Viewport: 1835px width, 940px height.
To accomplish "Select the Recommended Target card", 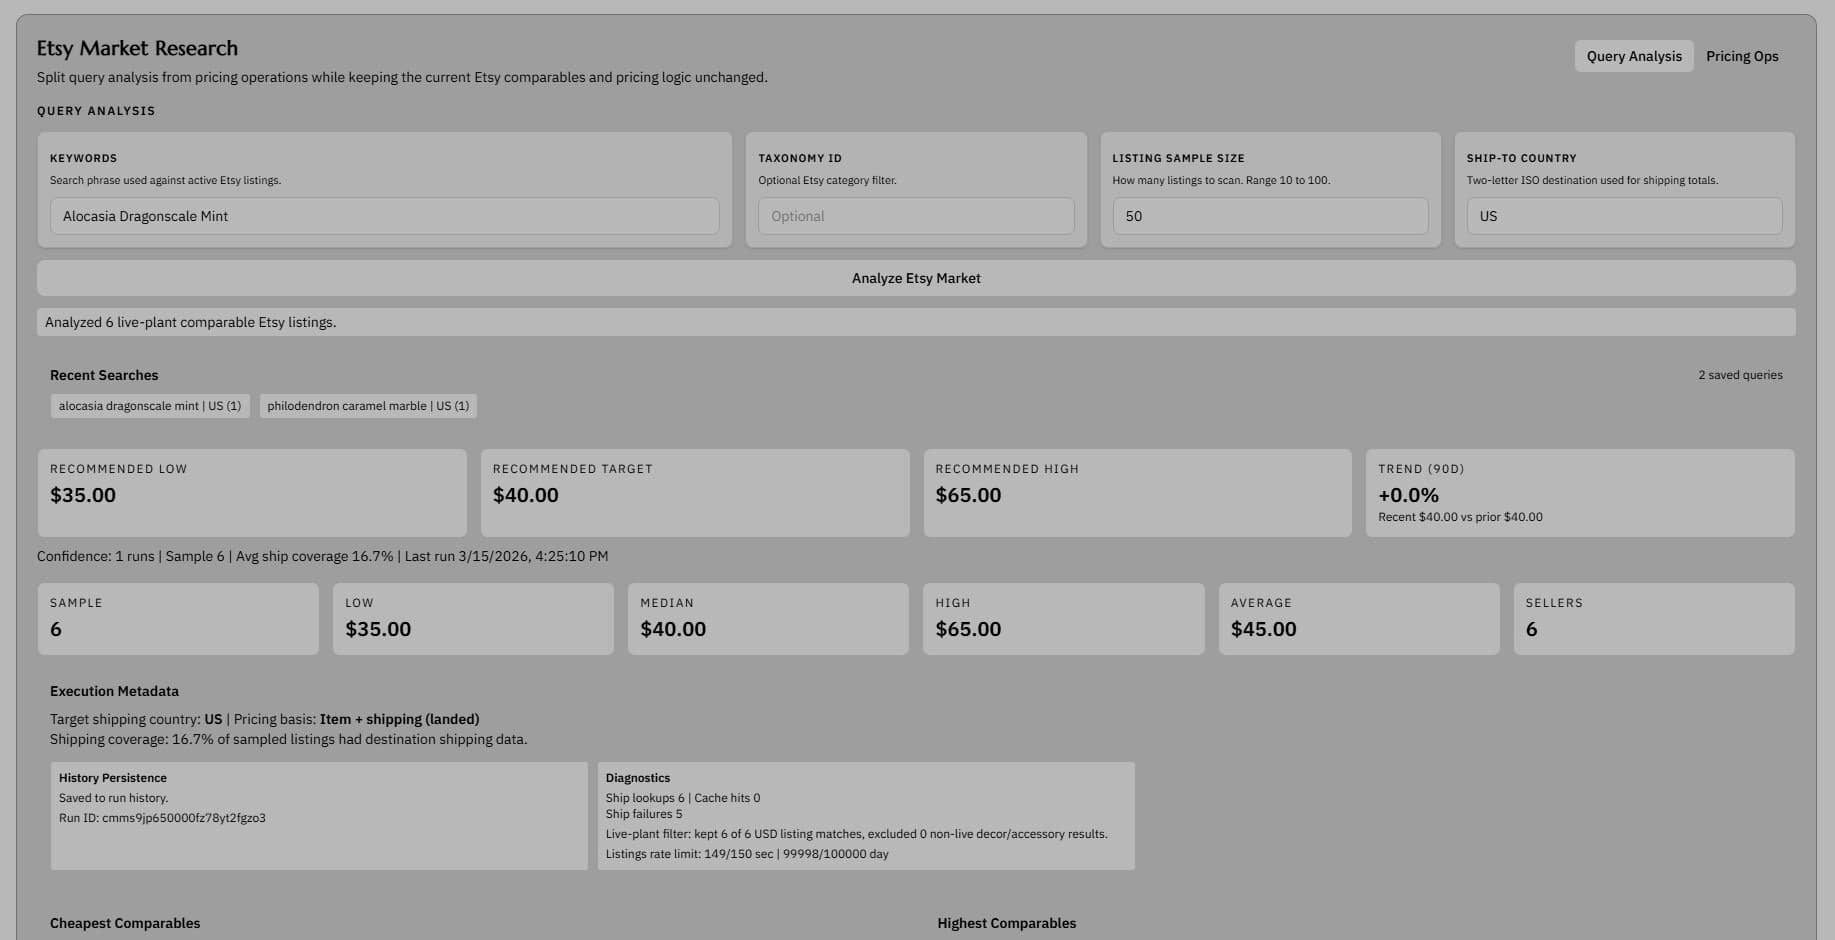I will click(695, 492).
